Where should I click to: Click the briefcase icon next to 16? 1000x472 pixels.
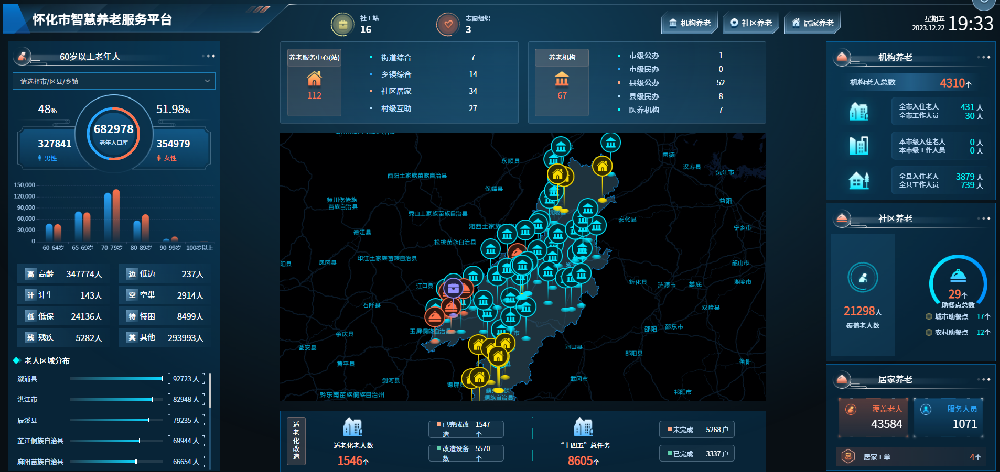tap(340, 24)
